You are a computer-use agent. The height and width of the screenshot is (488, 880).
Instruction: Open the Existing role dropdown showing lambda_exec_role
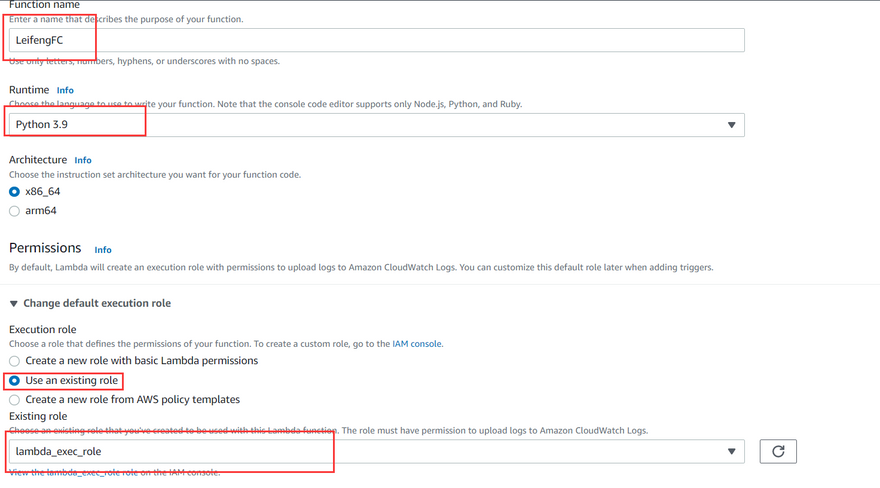click(376, 451)
